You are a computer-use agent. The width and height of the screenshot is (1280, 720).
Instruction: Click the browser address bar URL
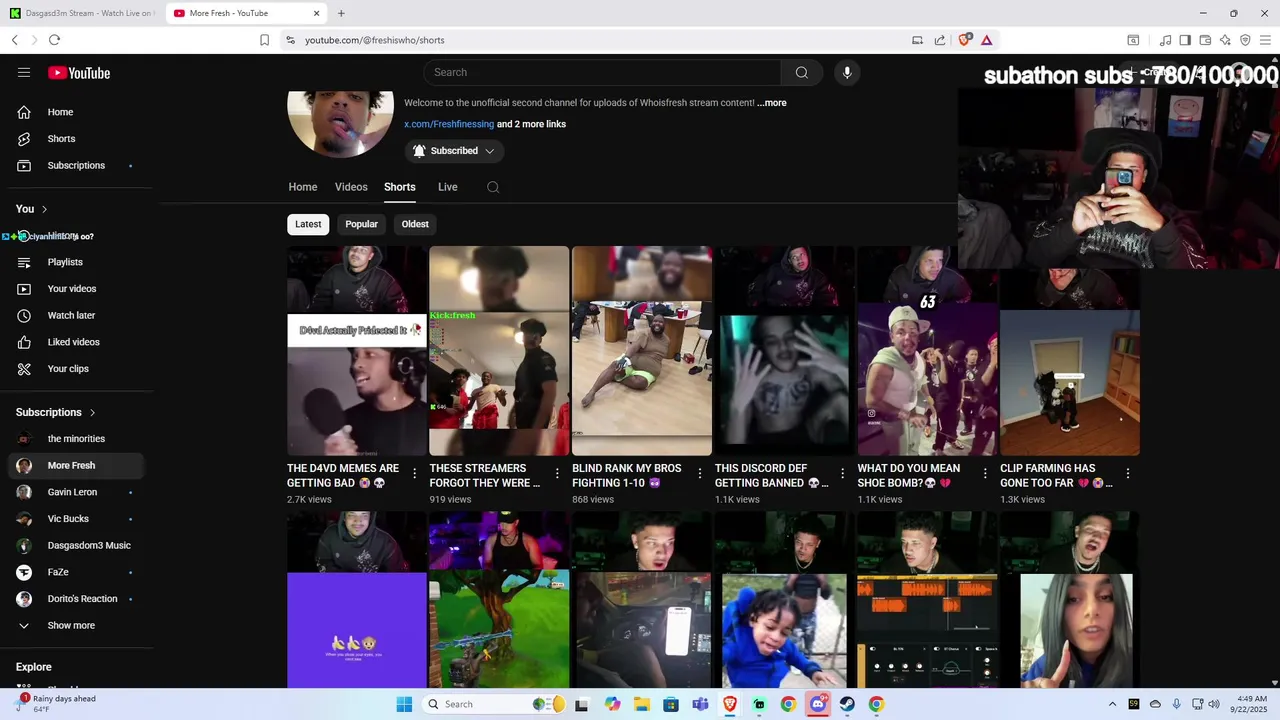click(x=375, y=40)
